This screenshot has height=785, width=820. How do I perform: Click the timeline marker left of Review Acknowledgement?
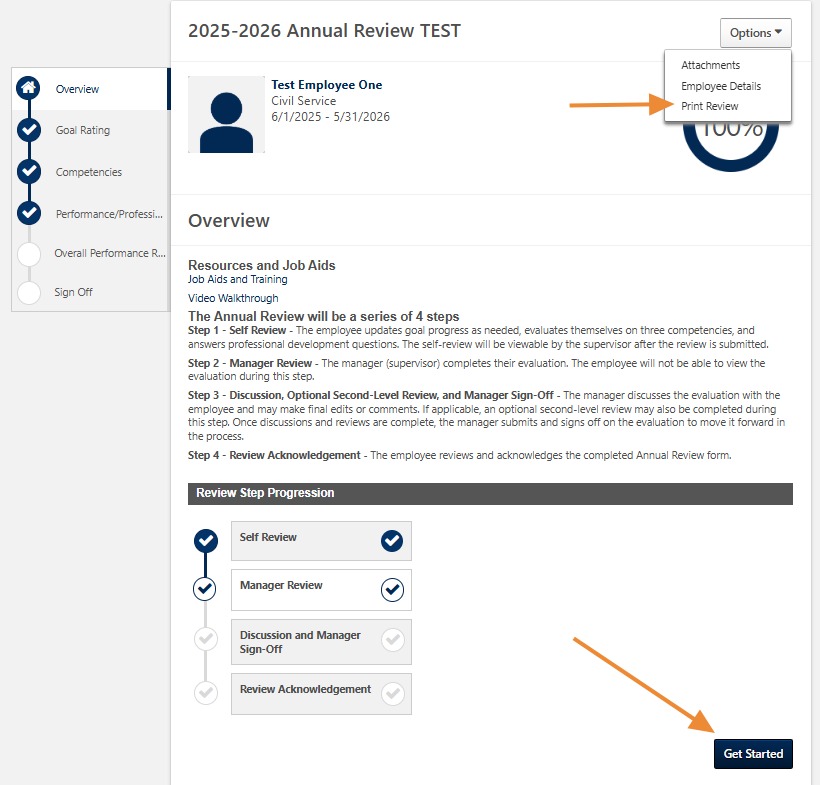coord(206,693)
